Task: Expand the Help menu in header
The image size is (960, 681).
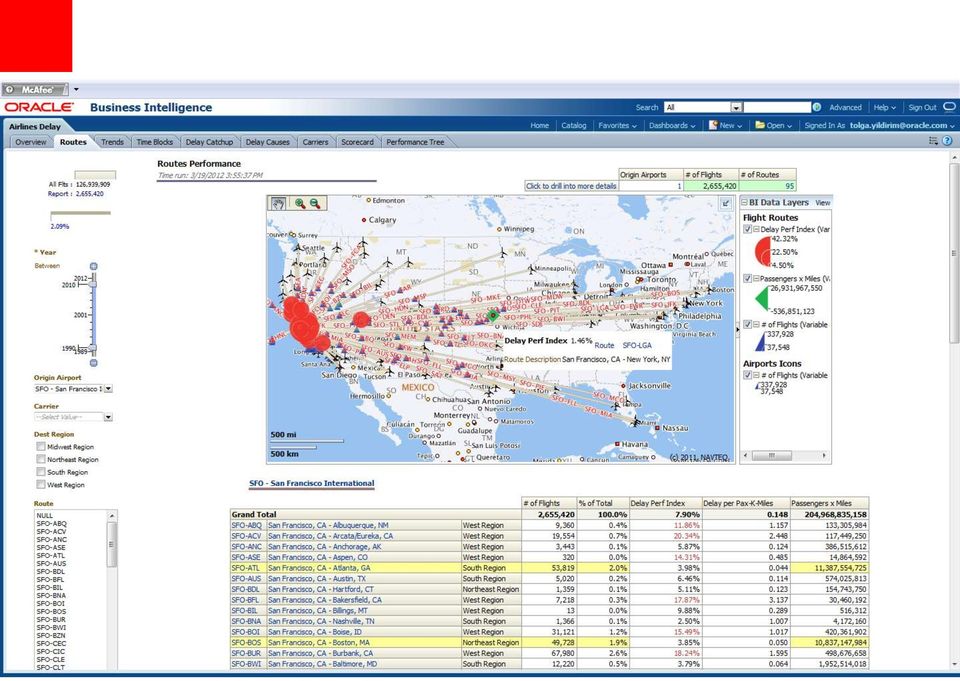Action: [884, 107]
